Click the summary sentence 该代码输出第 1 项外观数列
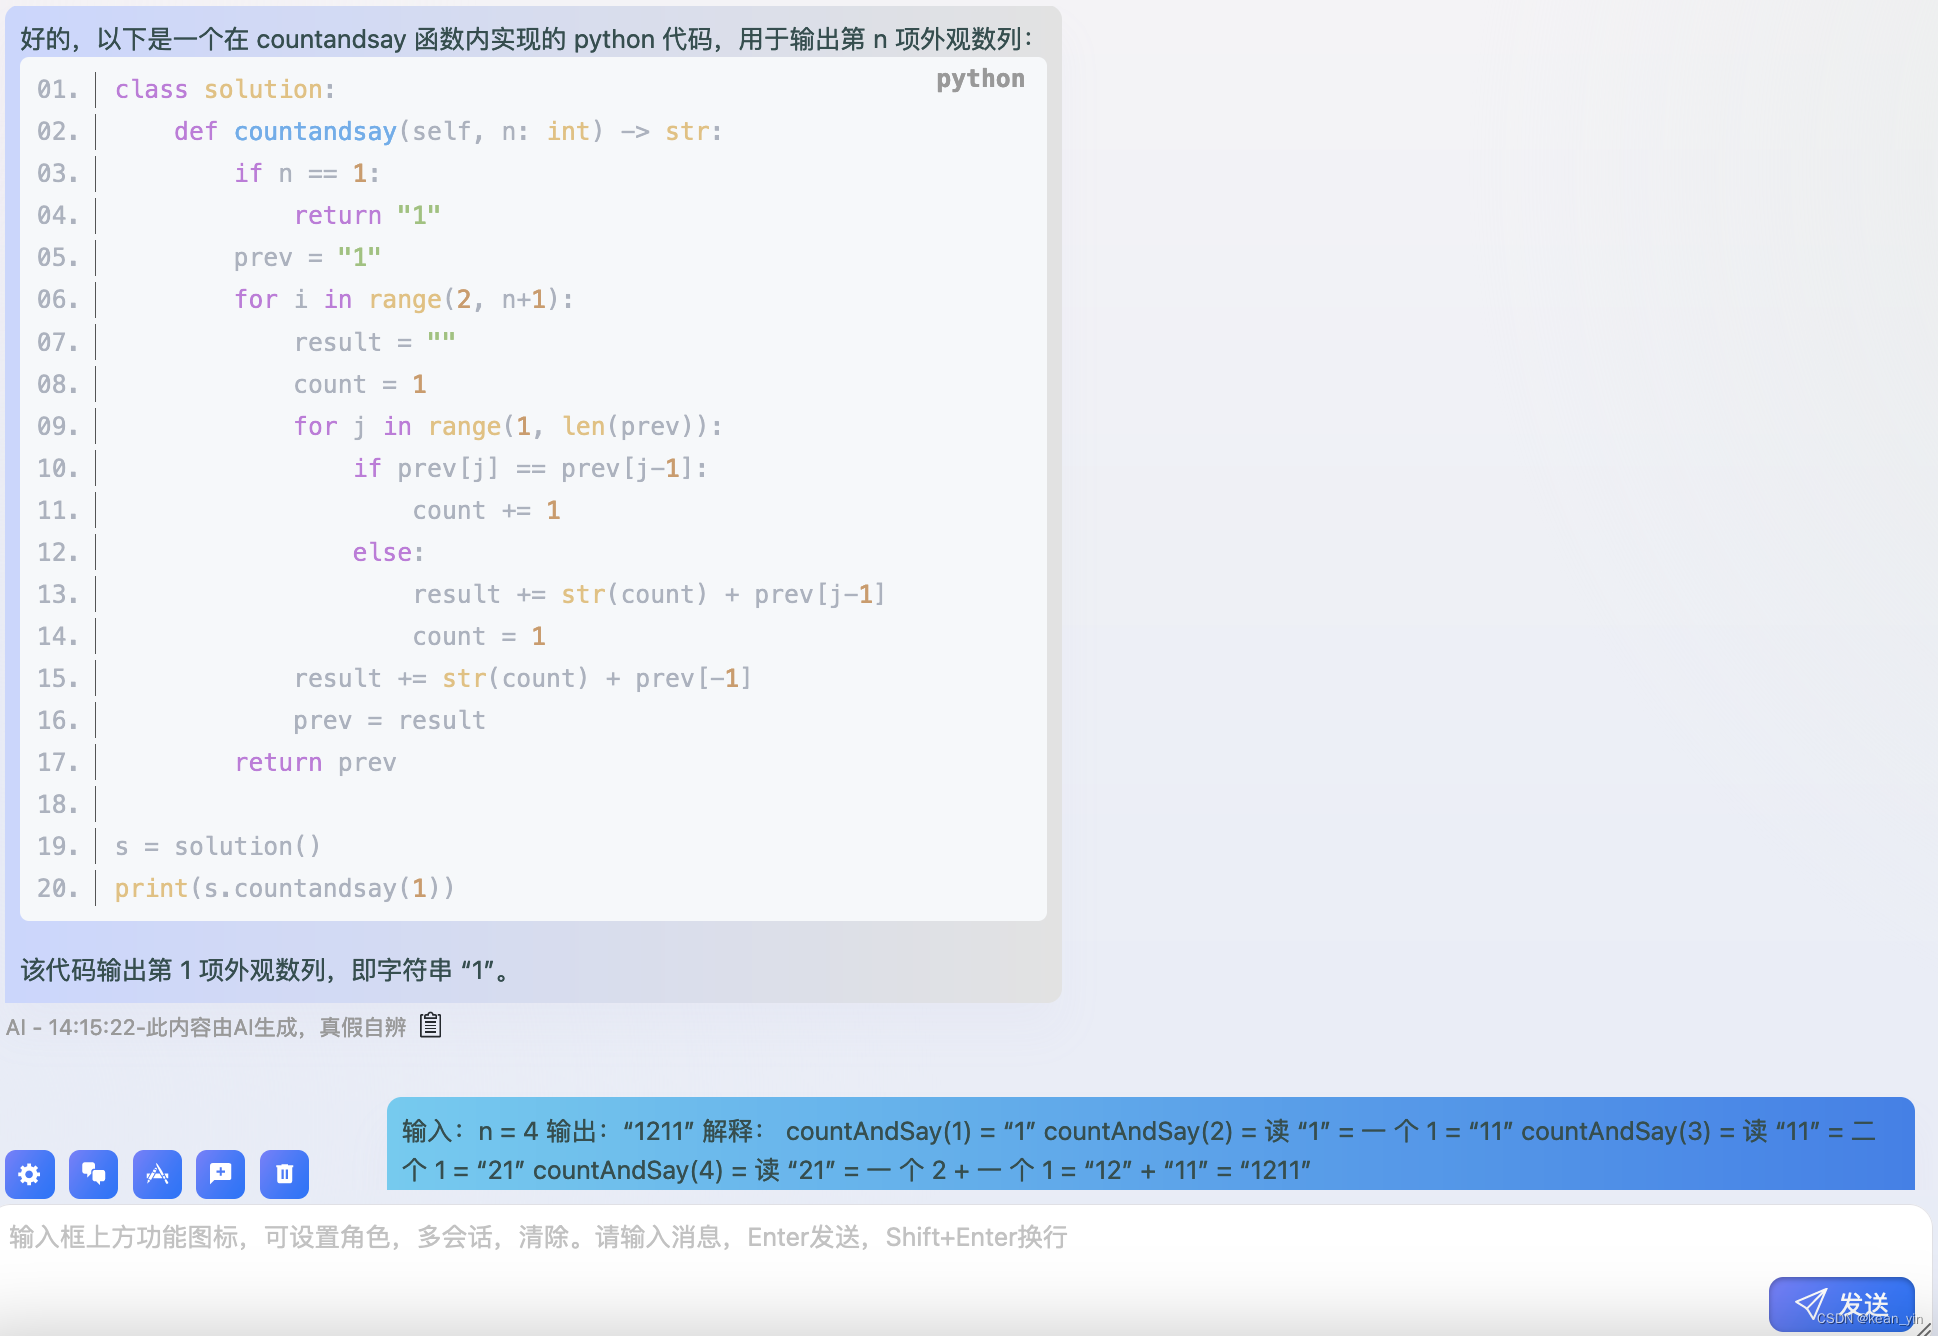 click(x=266, y=970)
